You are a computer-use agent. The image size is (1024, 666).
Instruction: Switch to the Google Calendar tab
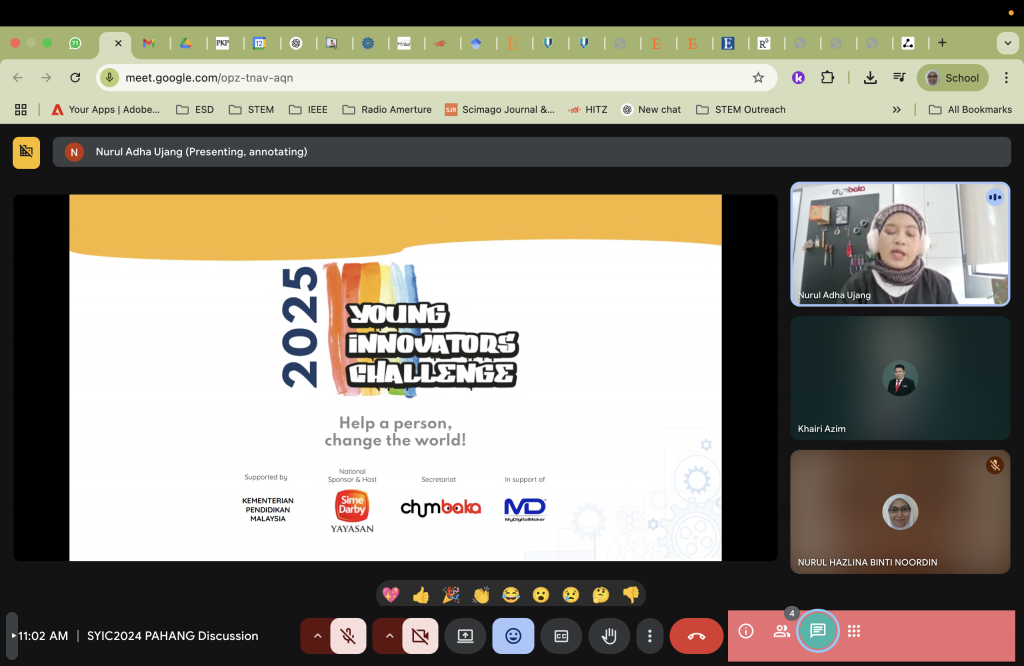[x=259, y=43]
